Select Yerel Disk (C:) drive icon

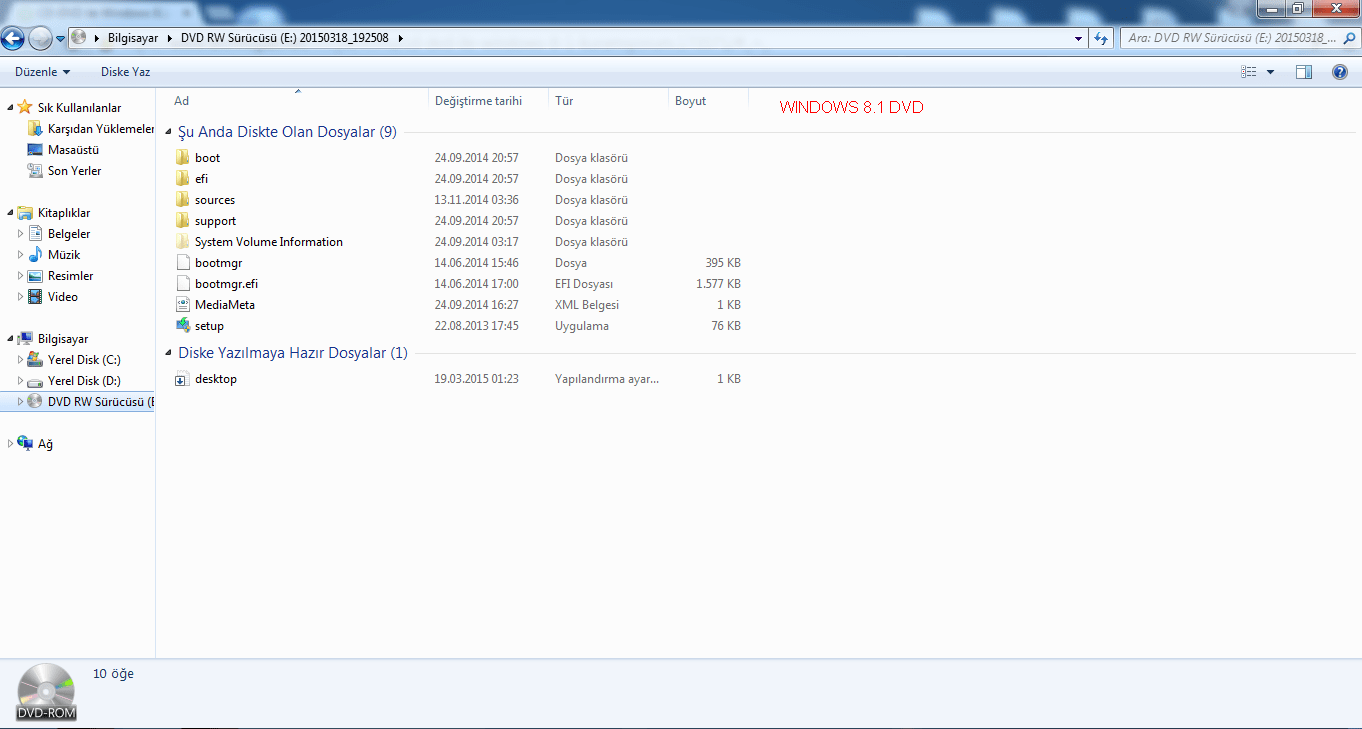point(36,360)
